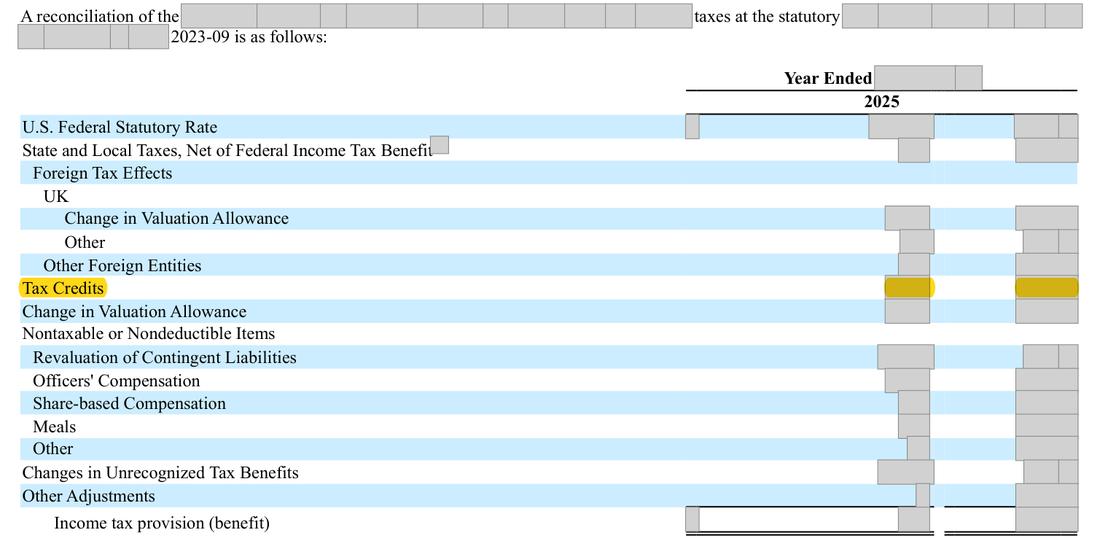Select 'Change in Valuation Allowance' under UK
The width and height of the screenshot is (1100, 538).
[176, 218]
